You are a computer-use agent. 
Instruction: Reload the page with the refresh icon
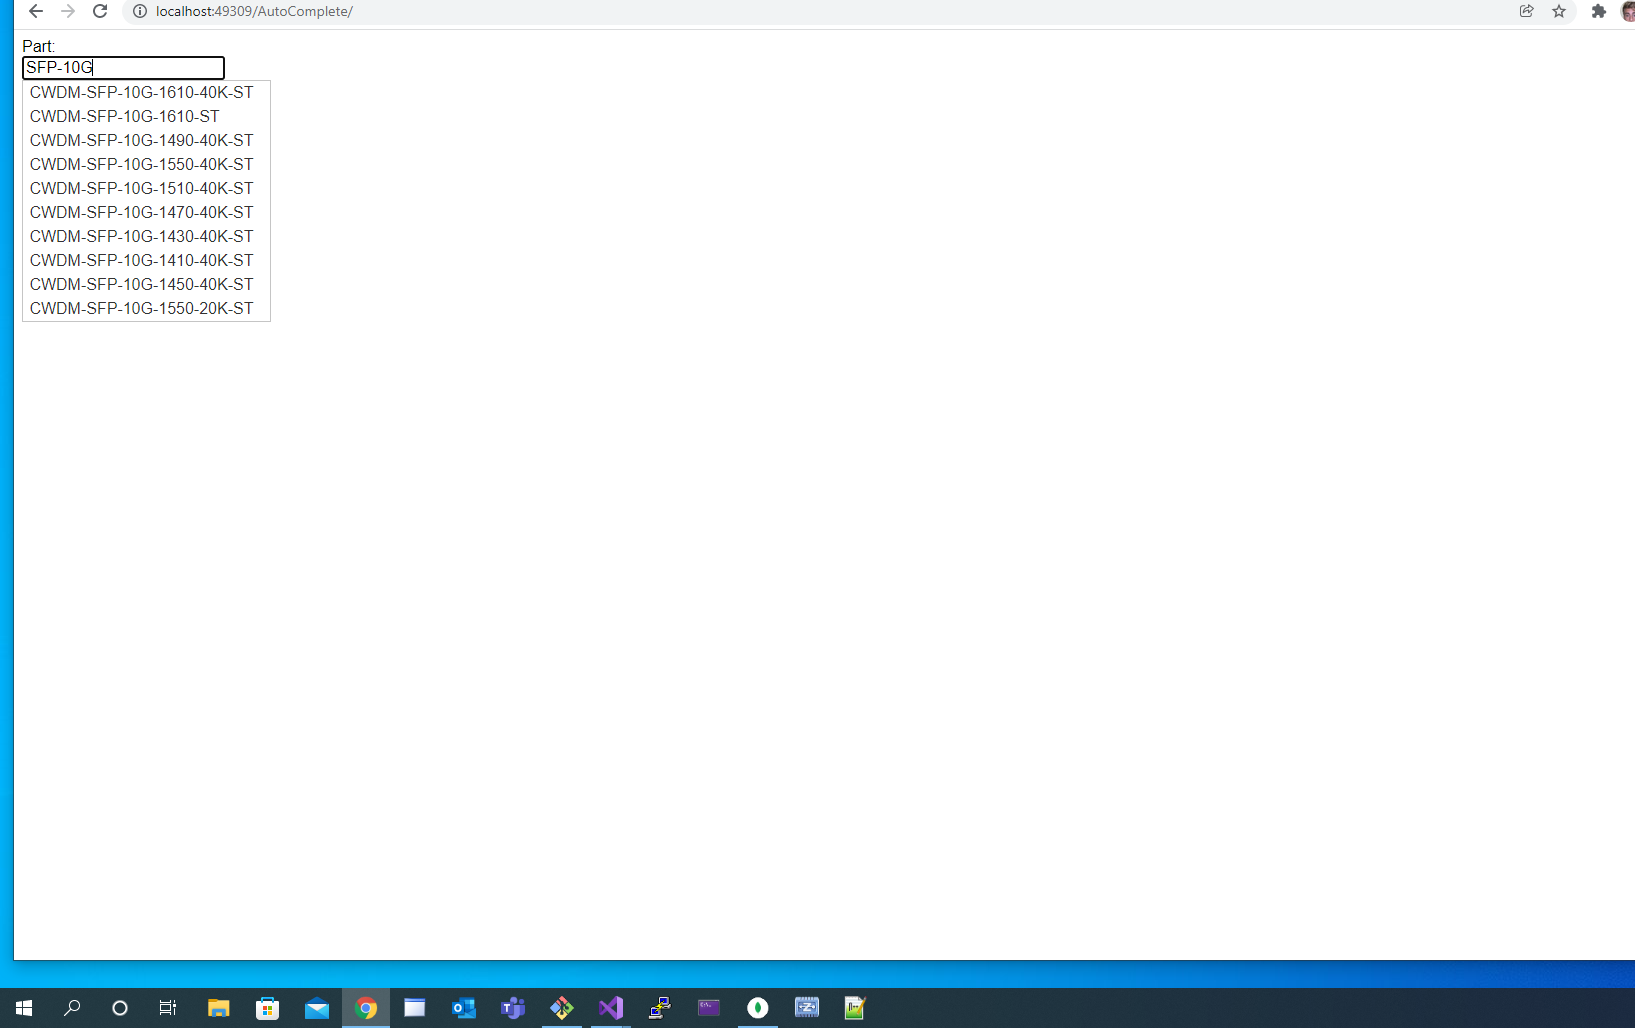100,11
